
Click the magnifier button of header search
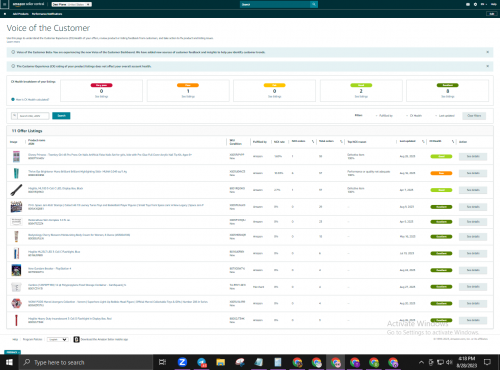coord(314,4)
